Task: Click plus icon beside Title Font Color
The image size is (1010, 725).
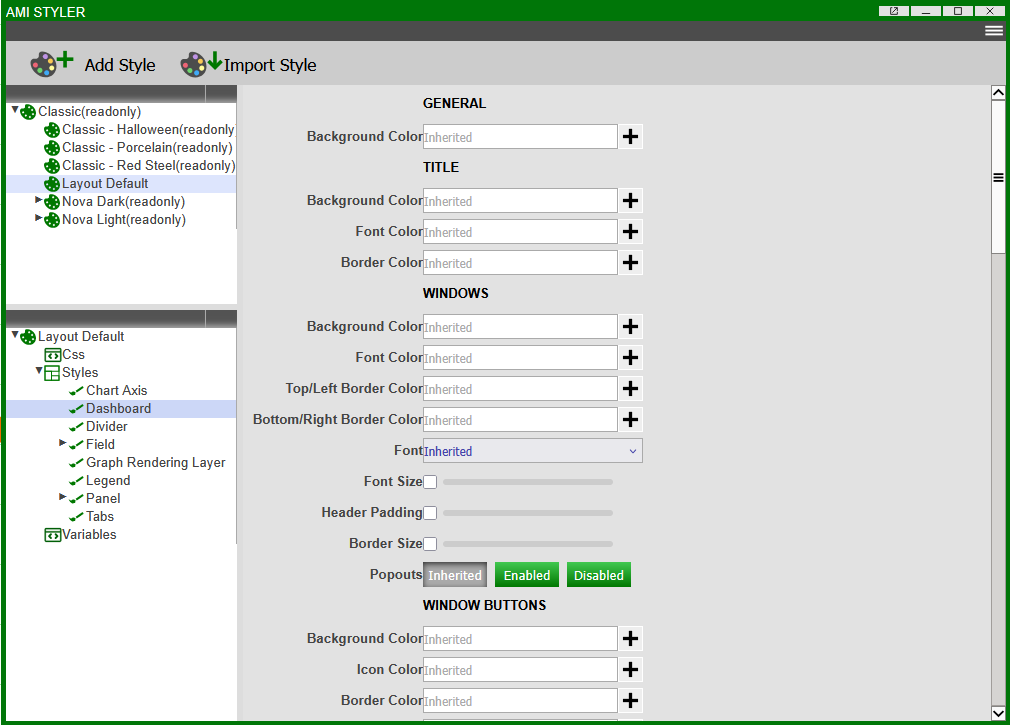Action: click(630, 232)
